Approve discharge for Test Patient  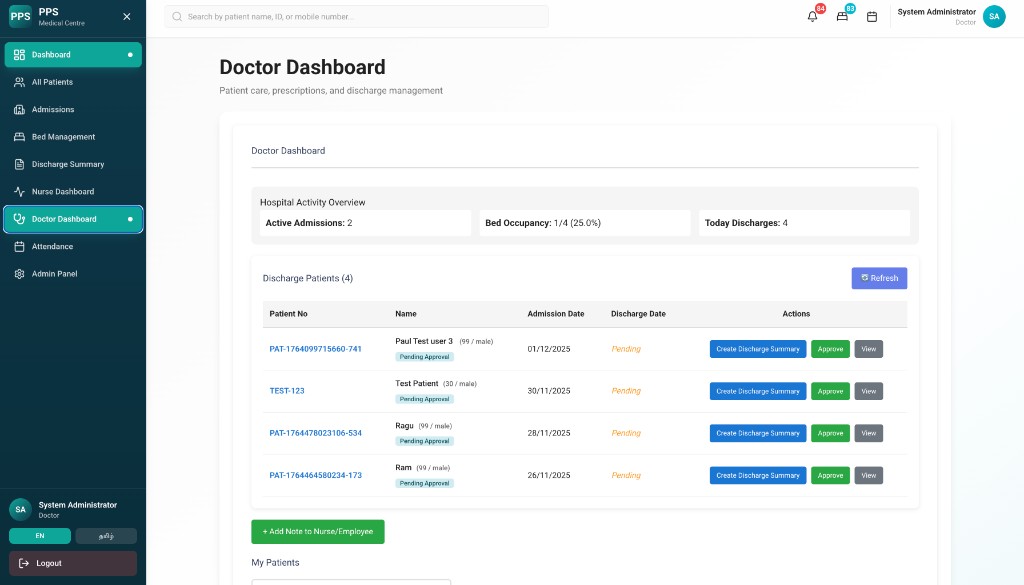831,391
